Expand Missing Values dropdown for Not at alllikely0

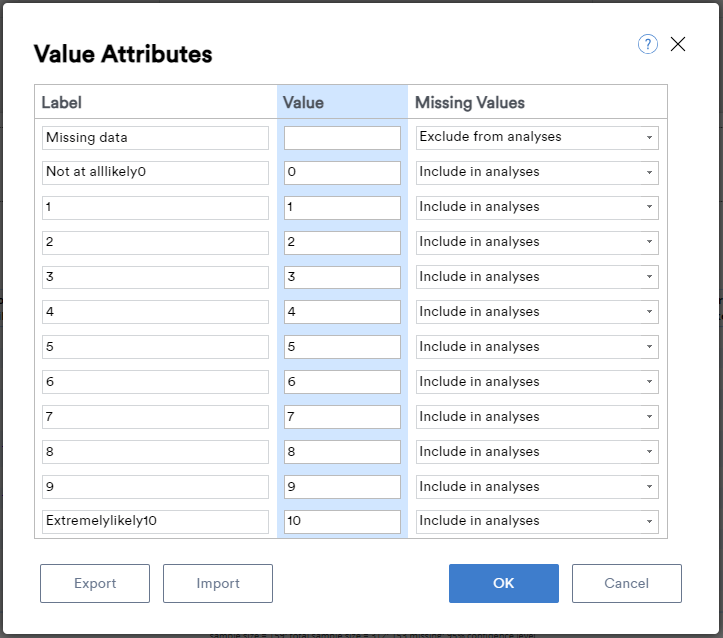point(537,172)
